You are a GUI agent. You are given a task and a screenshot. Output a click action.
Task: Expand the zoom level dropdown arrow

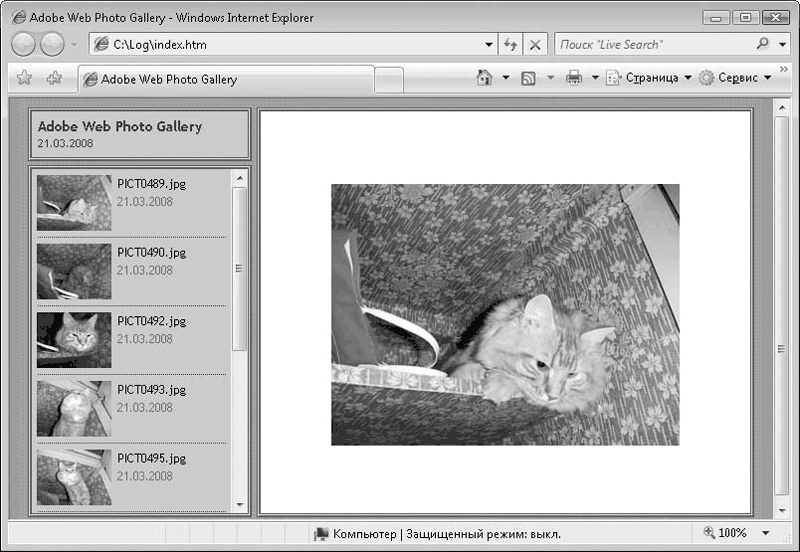765,533
